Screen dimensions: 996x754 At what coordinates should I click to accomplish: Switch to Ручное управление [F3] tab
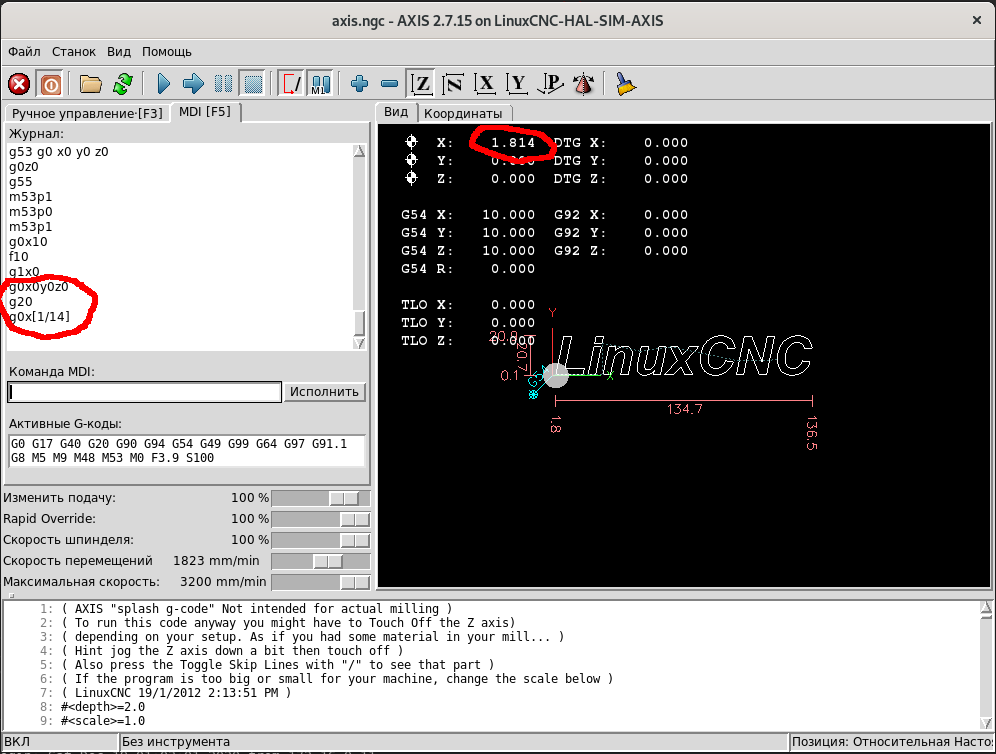87,114
